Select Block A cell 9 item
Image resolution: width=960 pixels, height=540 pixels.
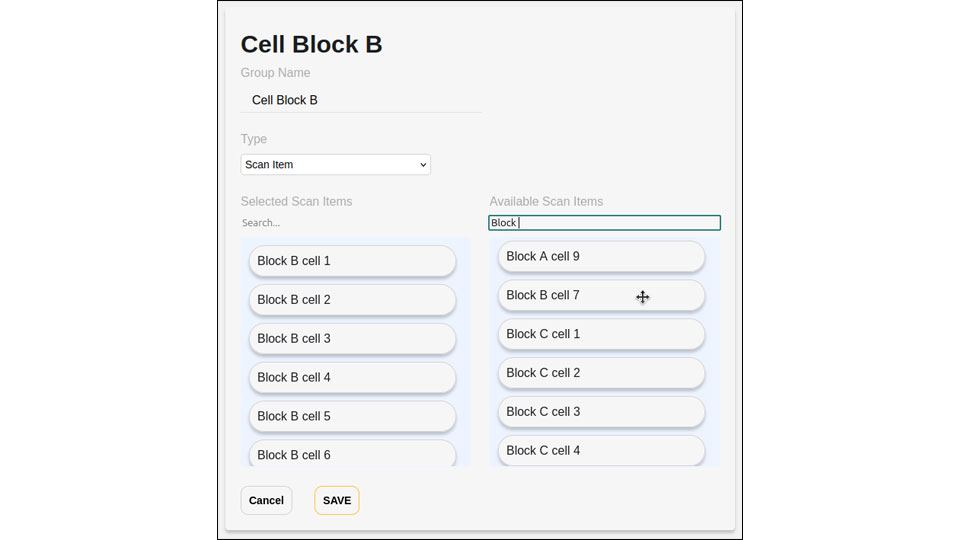pos(601,257)
